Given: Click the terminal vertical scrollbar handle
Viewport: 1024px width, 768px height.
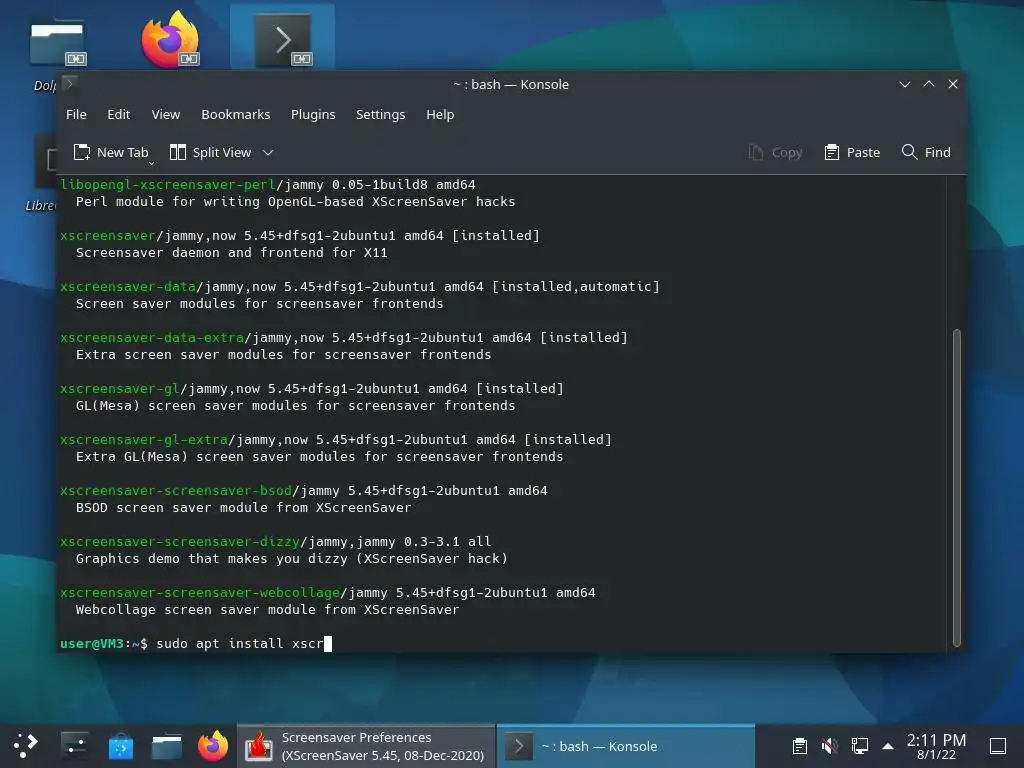Looking at the screenshot, I should tap(957, 487).
